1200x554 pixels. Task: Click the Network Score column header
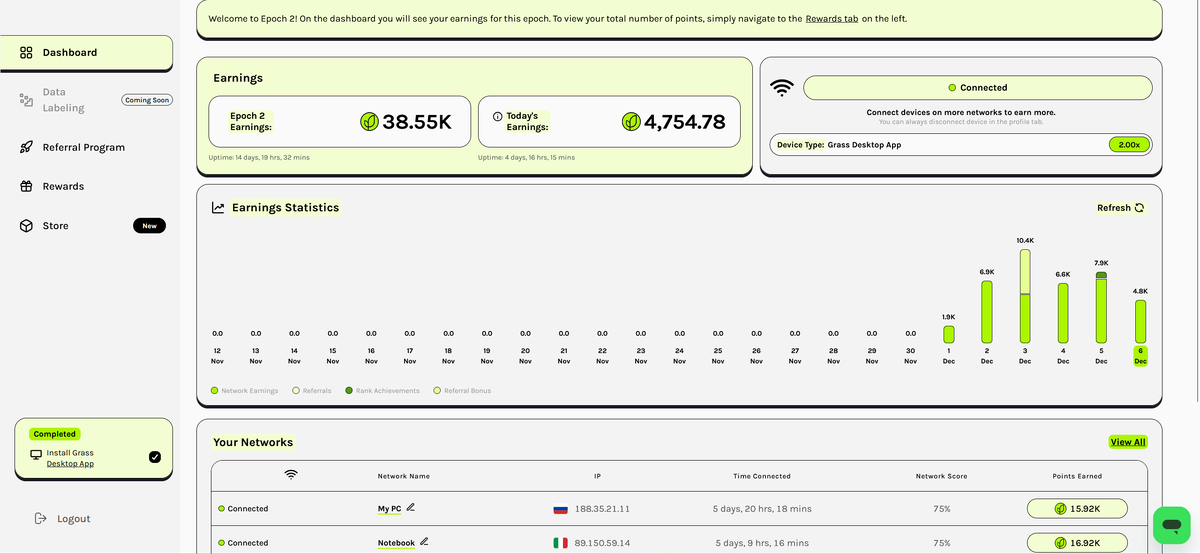point(942,476)
